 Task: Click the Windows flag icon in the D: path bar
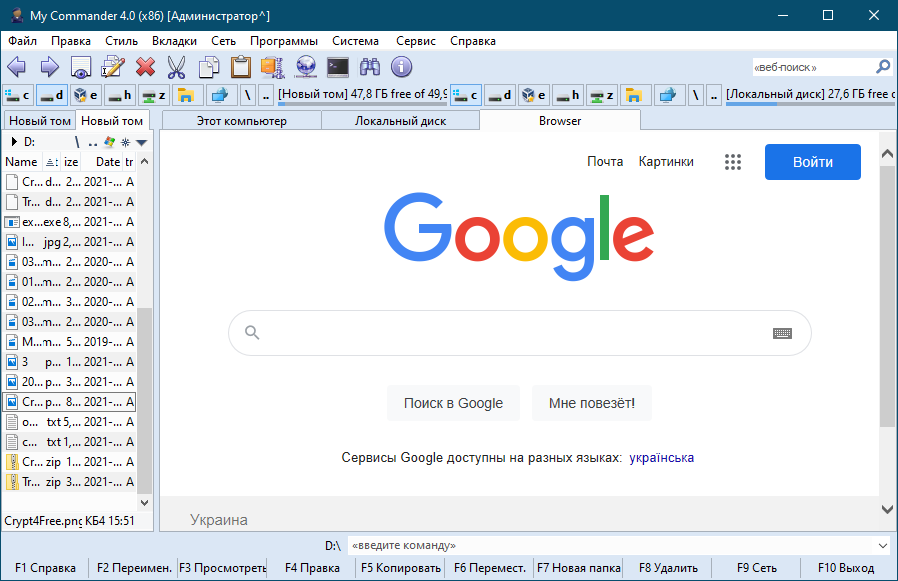(x=109, y=142)
